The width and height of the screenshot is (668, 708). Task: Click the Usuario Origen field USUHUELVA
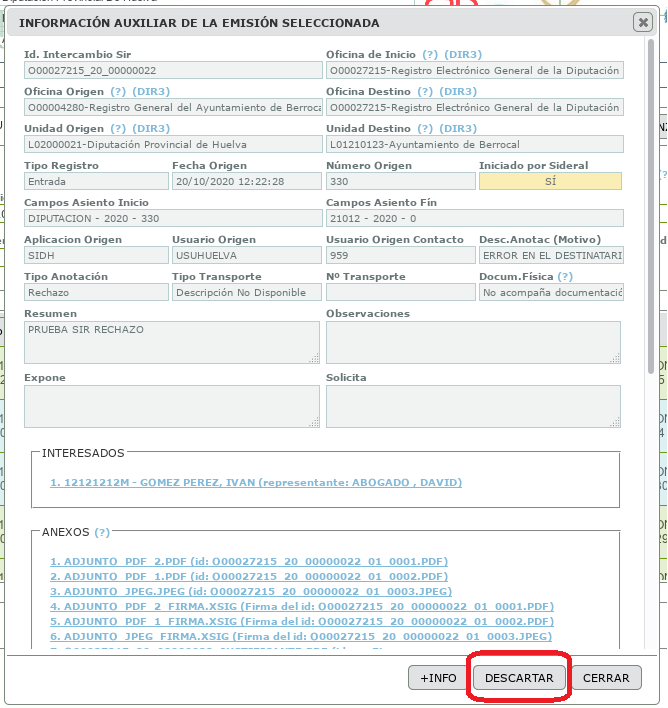[247, 256]
